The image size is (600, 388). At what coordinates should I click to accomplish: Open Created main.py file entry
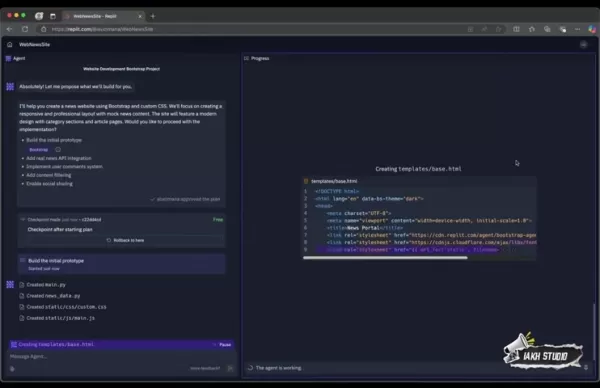tap(42, 285)
